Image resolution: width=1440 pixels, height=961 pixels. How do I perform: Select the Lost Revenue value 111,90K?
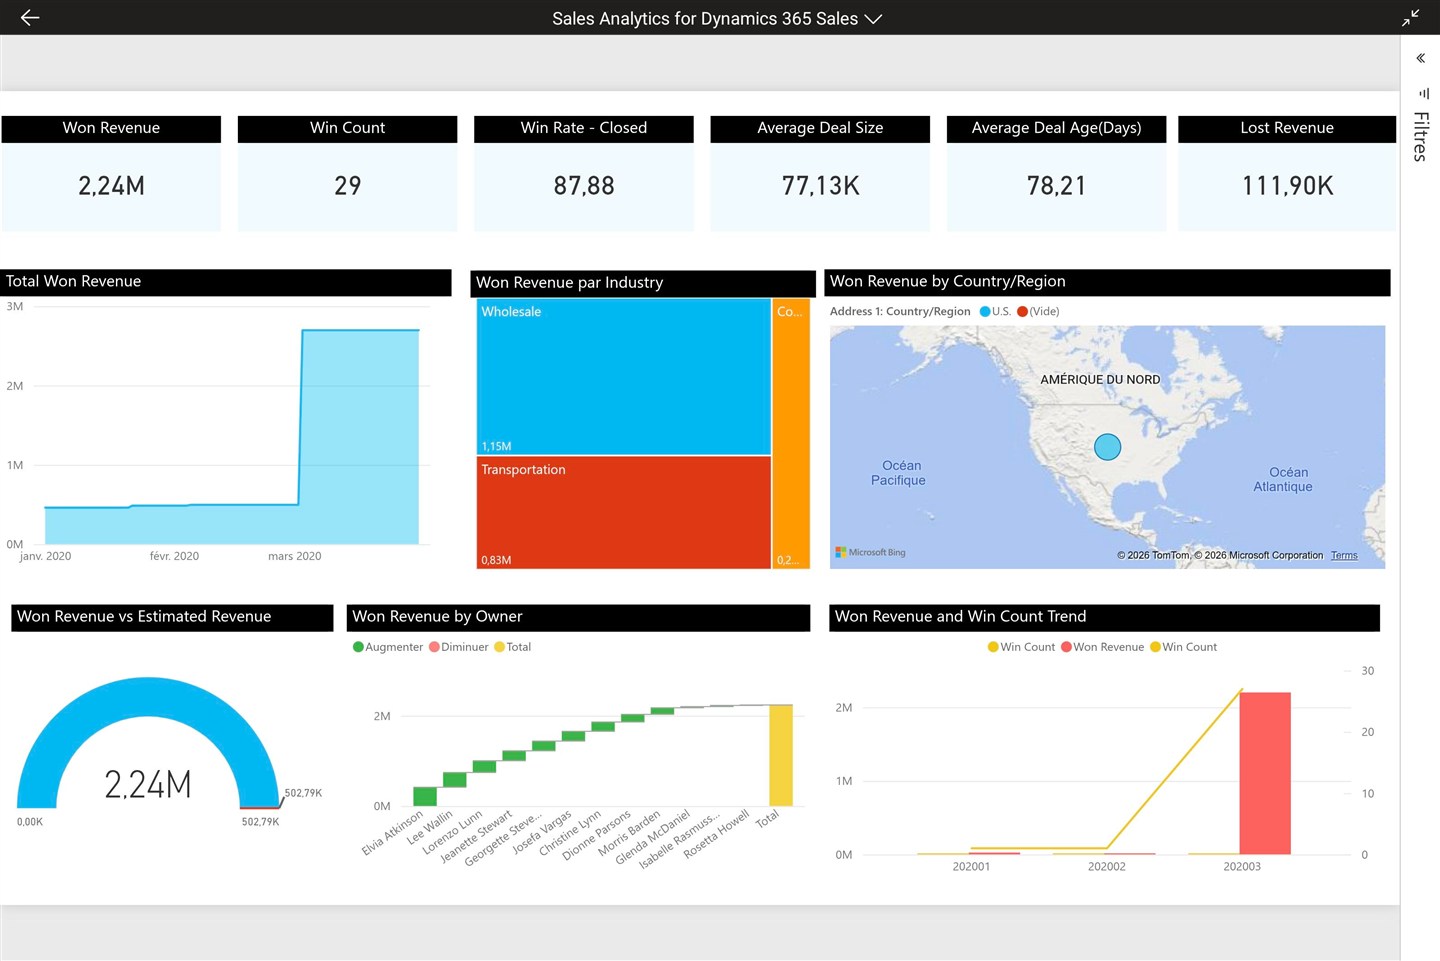coord(1287,186)
